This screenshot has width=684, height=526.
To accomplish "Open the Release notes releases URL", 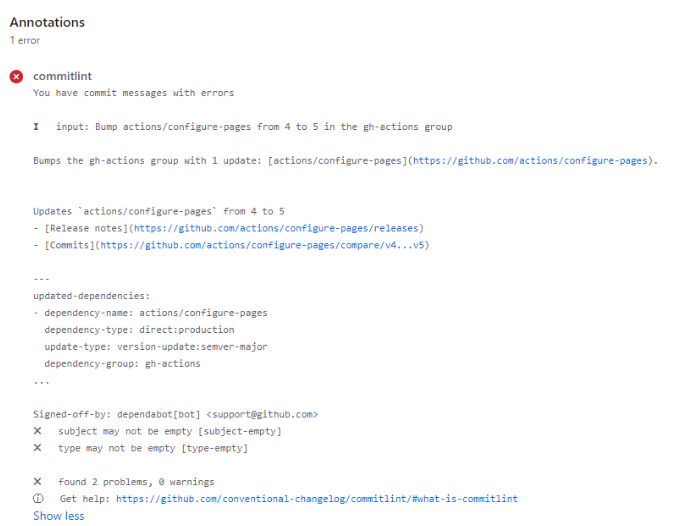I will (276, 228).
